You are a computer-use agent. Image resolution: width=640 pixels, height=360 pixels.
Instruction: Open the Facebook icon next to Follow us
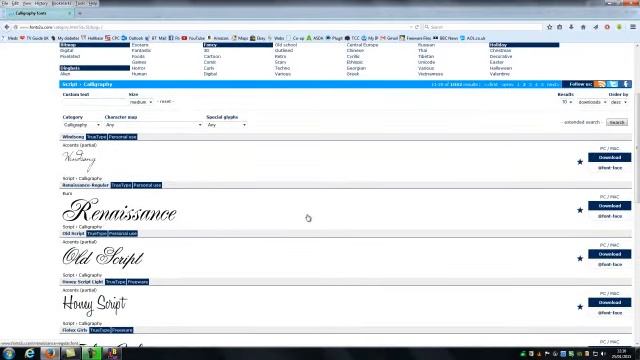click(x=626, y=84)
